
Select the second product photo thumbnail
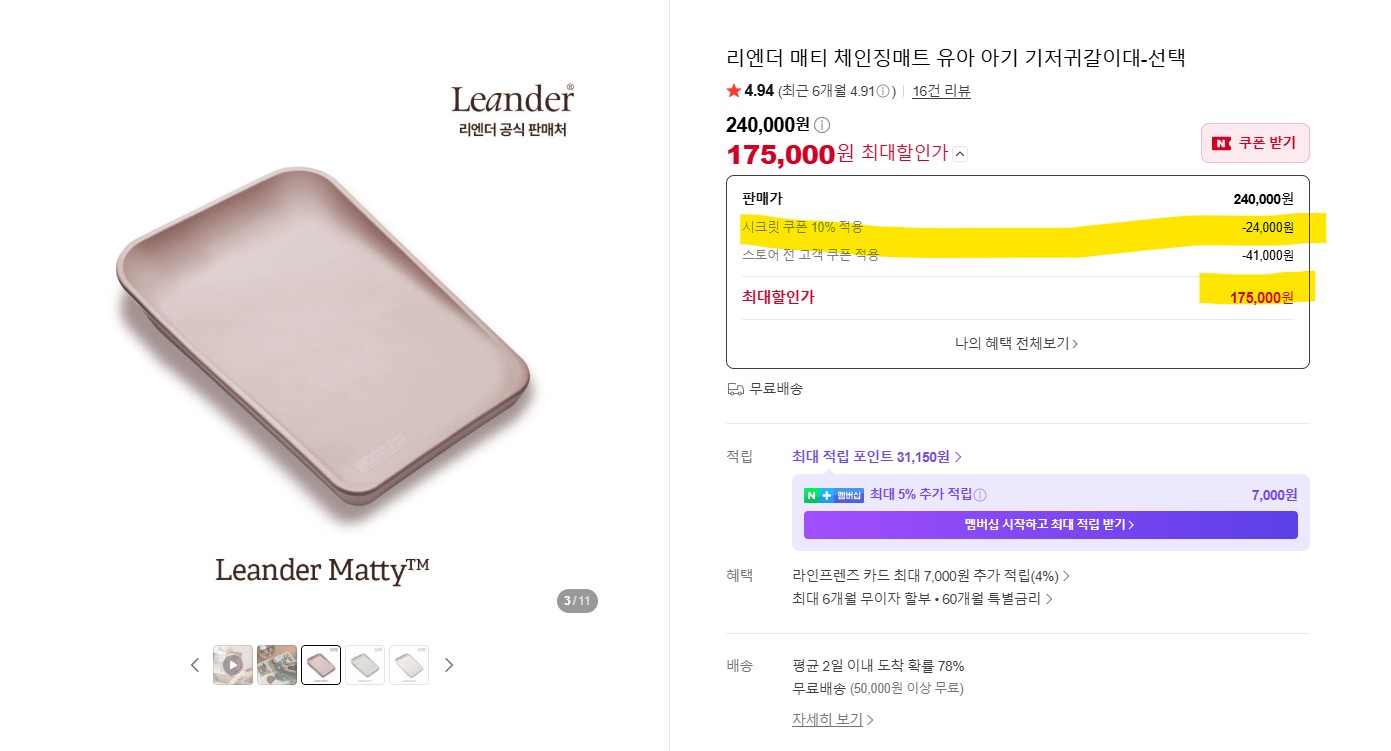pos(277,665)
